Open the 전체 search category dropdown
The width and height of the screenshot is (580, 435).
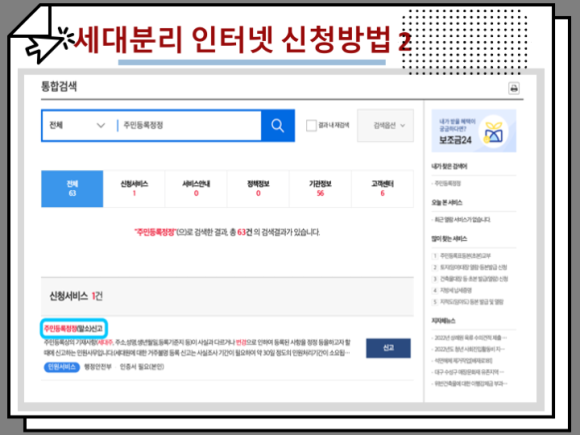pos(77,125)
